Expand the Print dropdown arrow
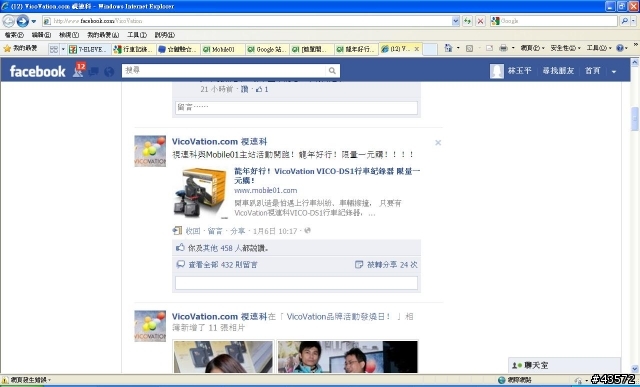 click(513, 48)
